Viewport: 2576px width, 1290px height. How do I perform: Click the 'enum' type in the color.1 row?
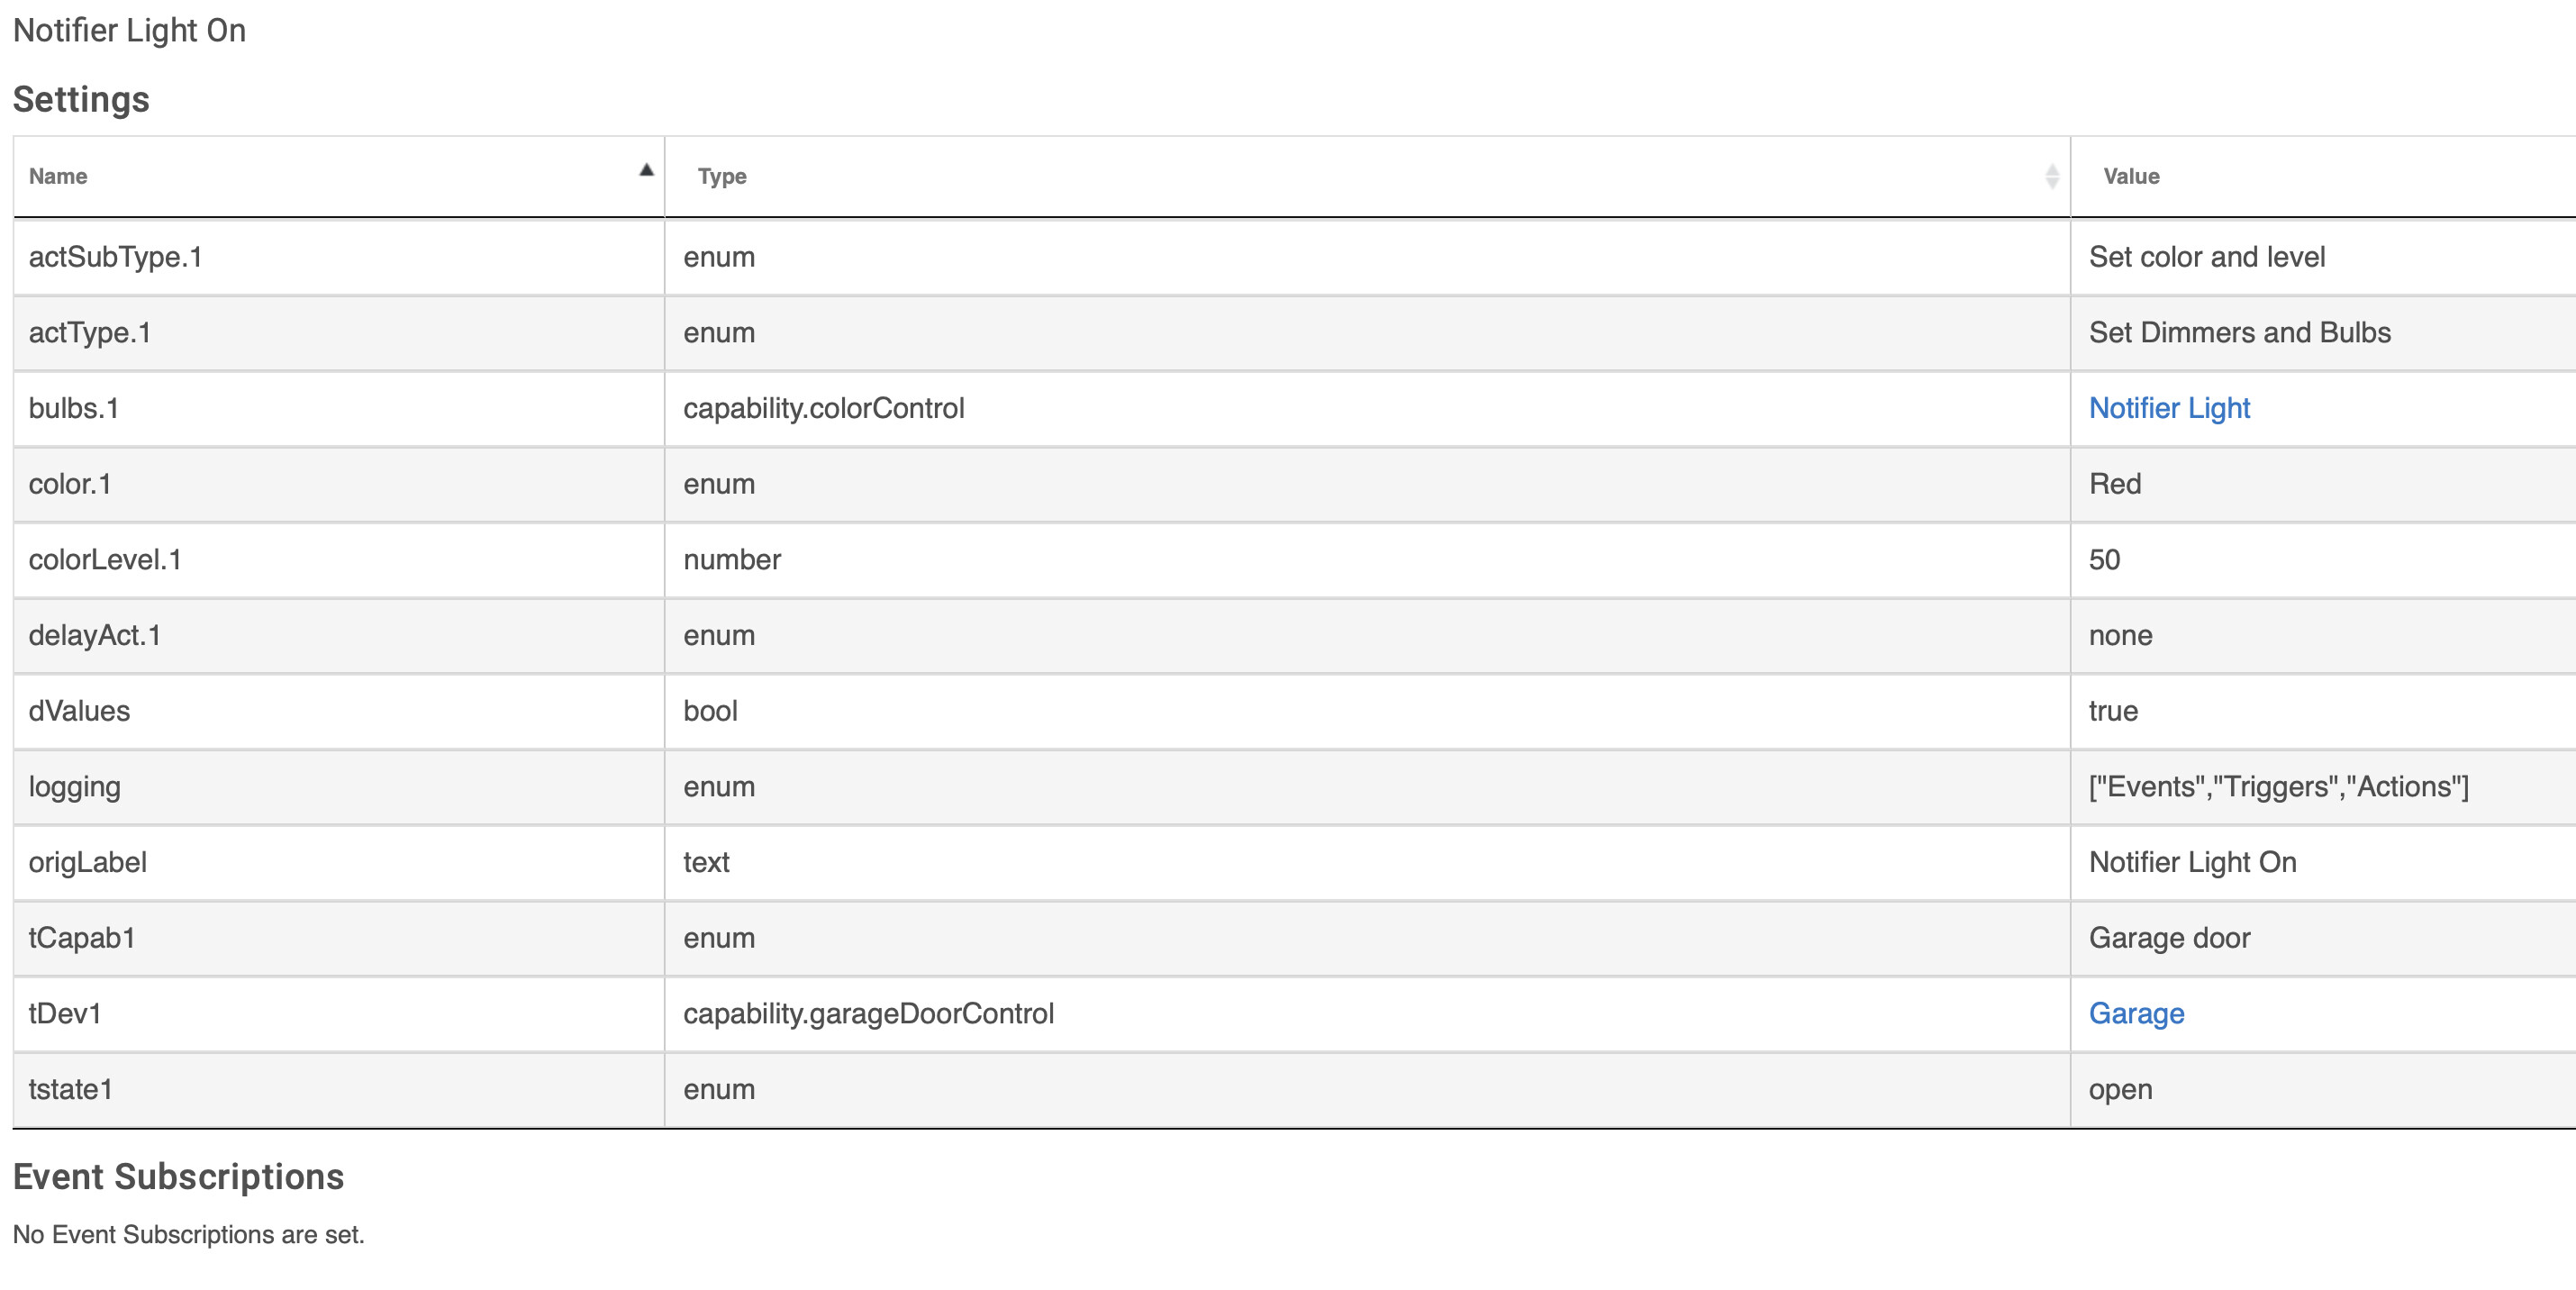pos(719,484)
